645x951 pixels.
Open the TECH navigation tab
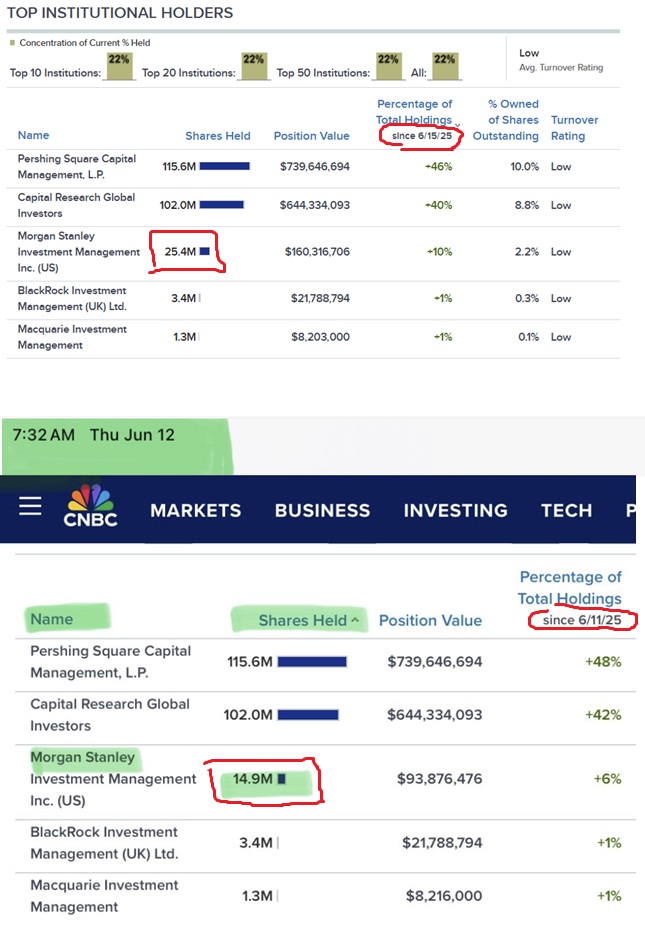point(566,510)
